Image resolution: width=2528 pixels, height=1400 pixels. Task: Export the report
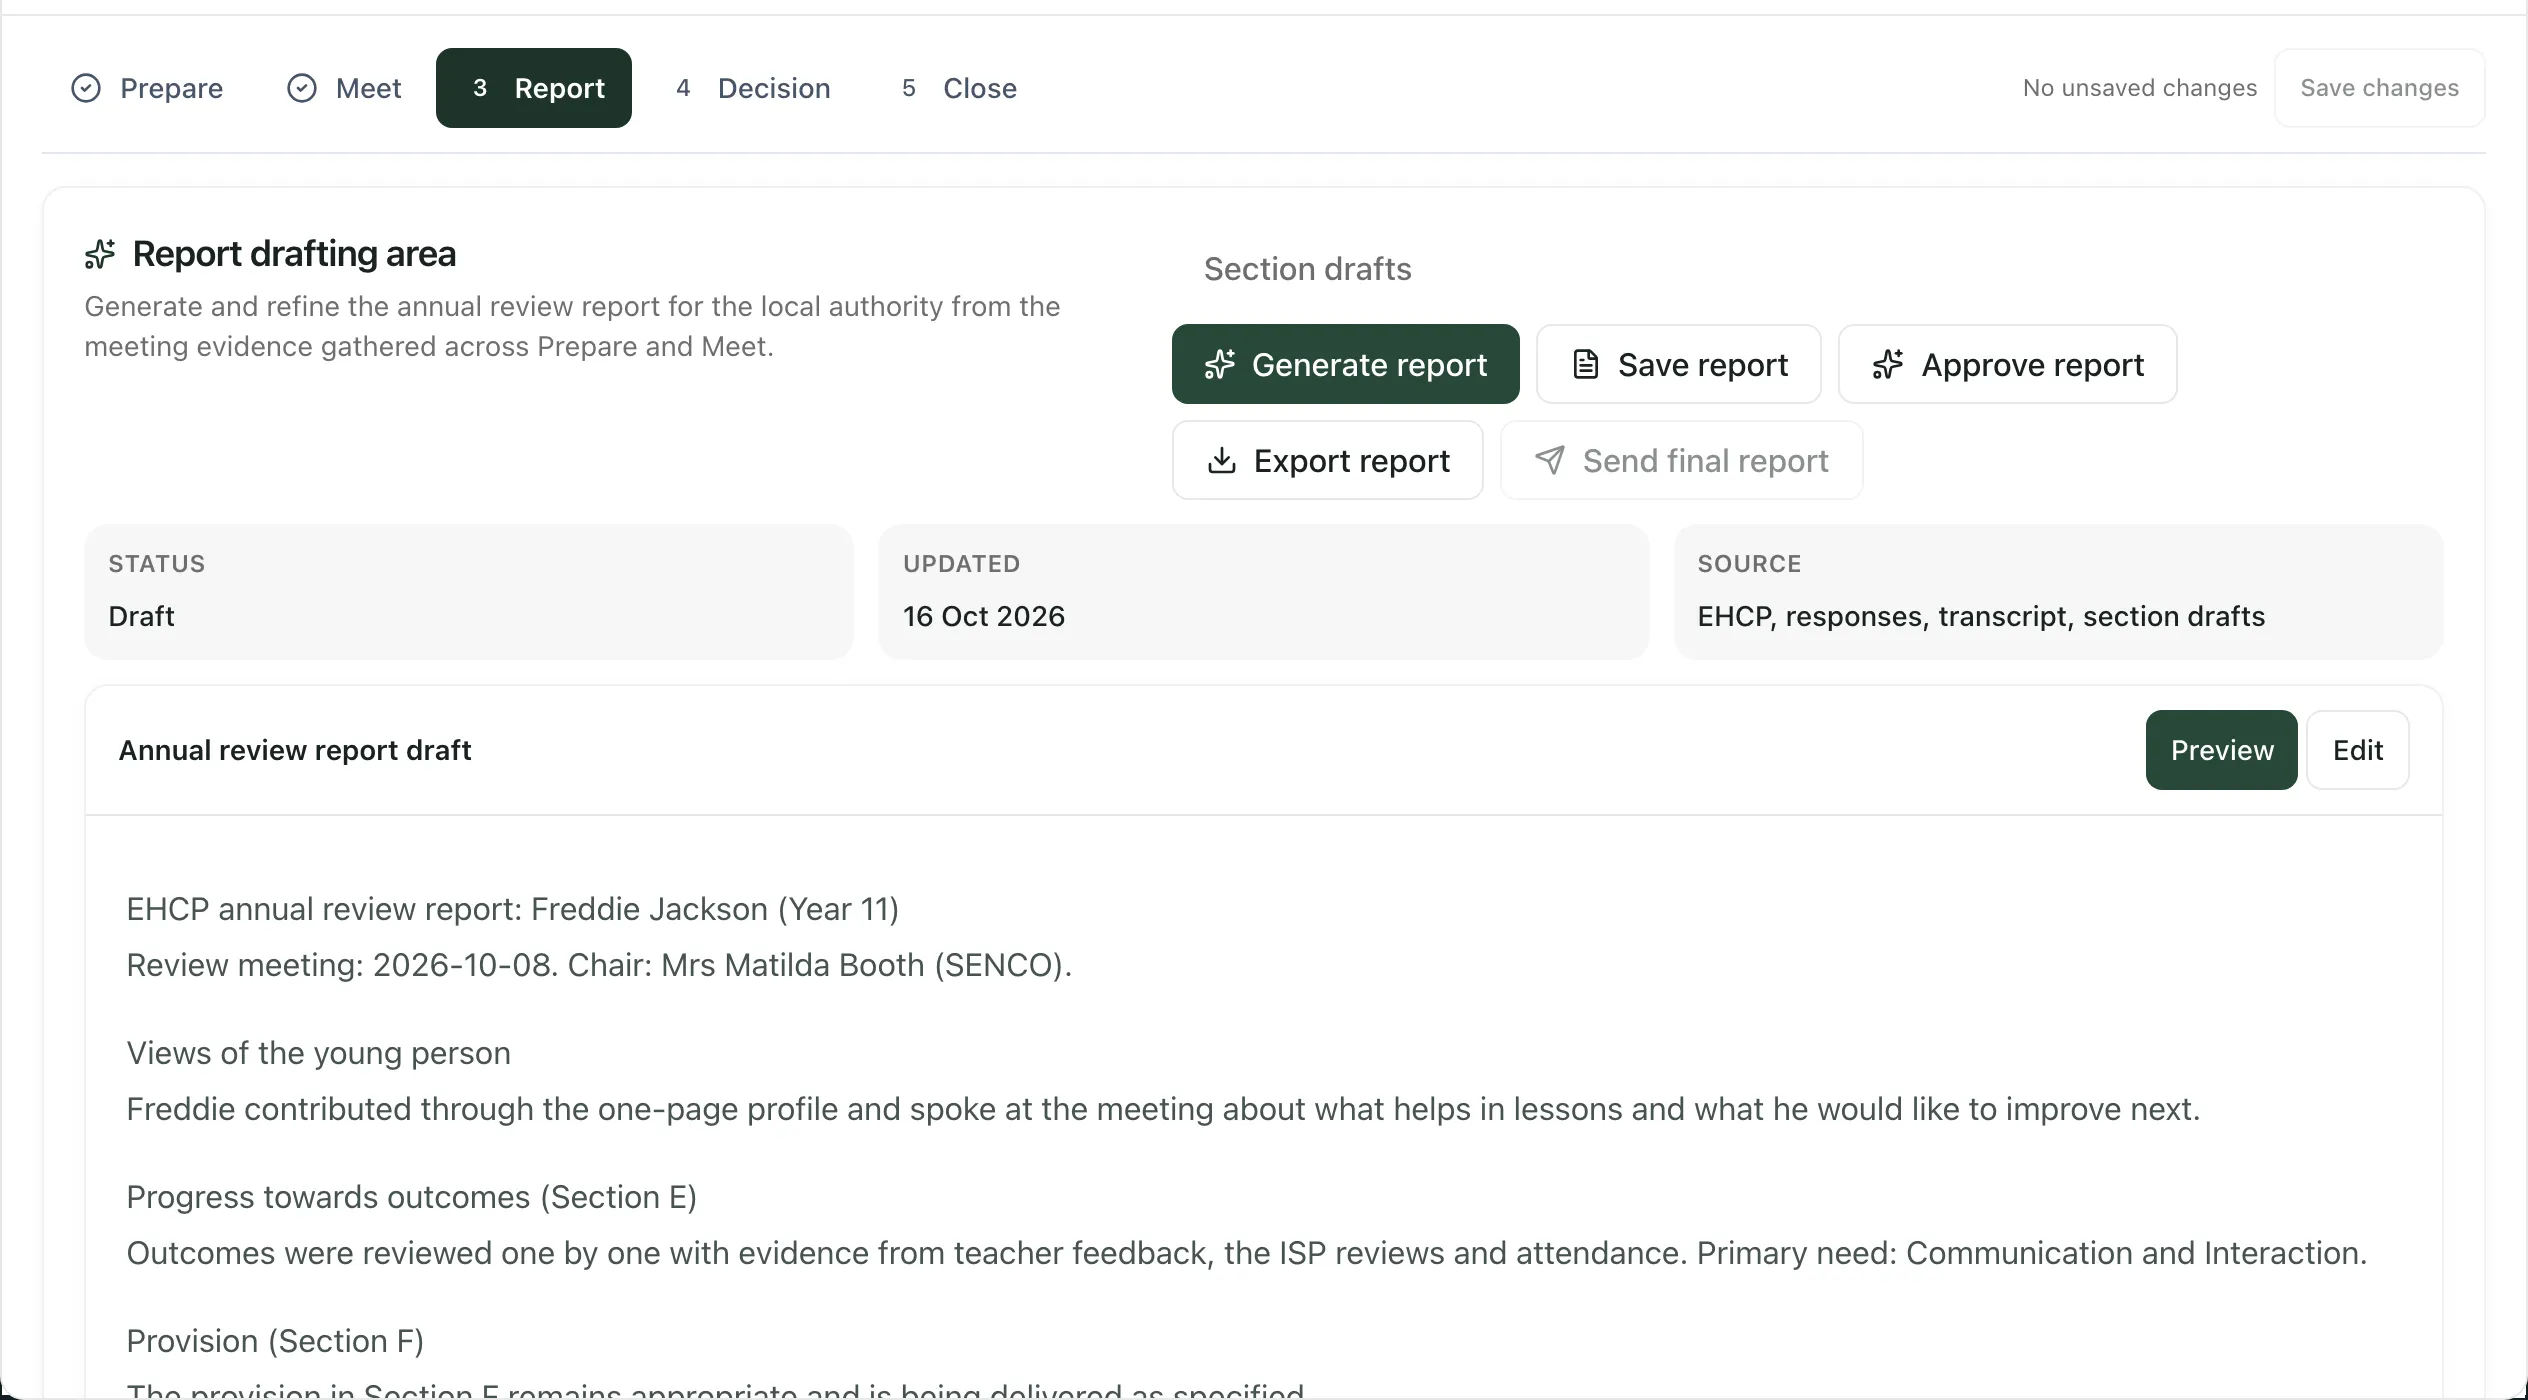[1328, 460]
